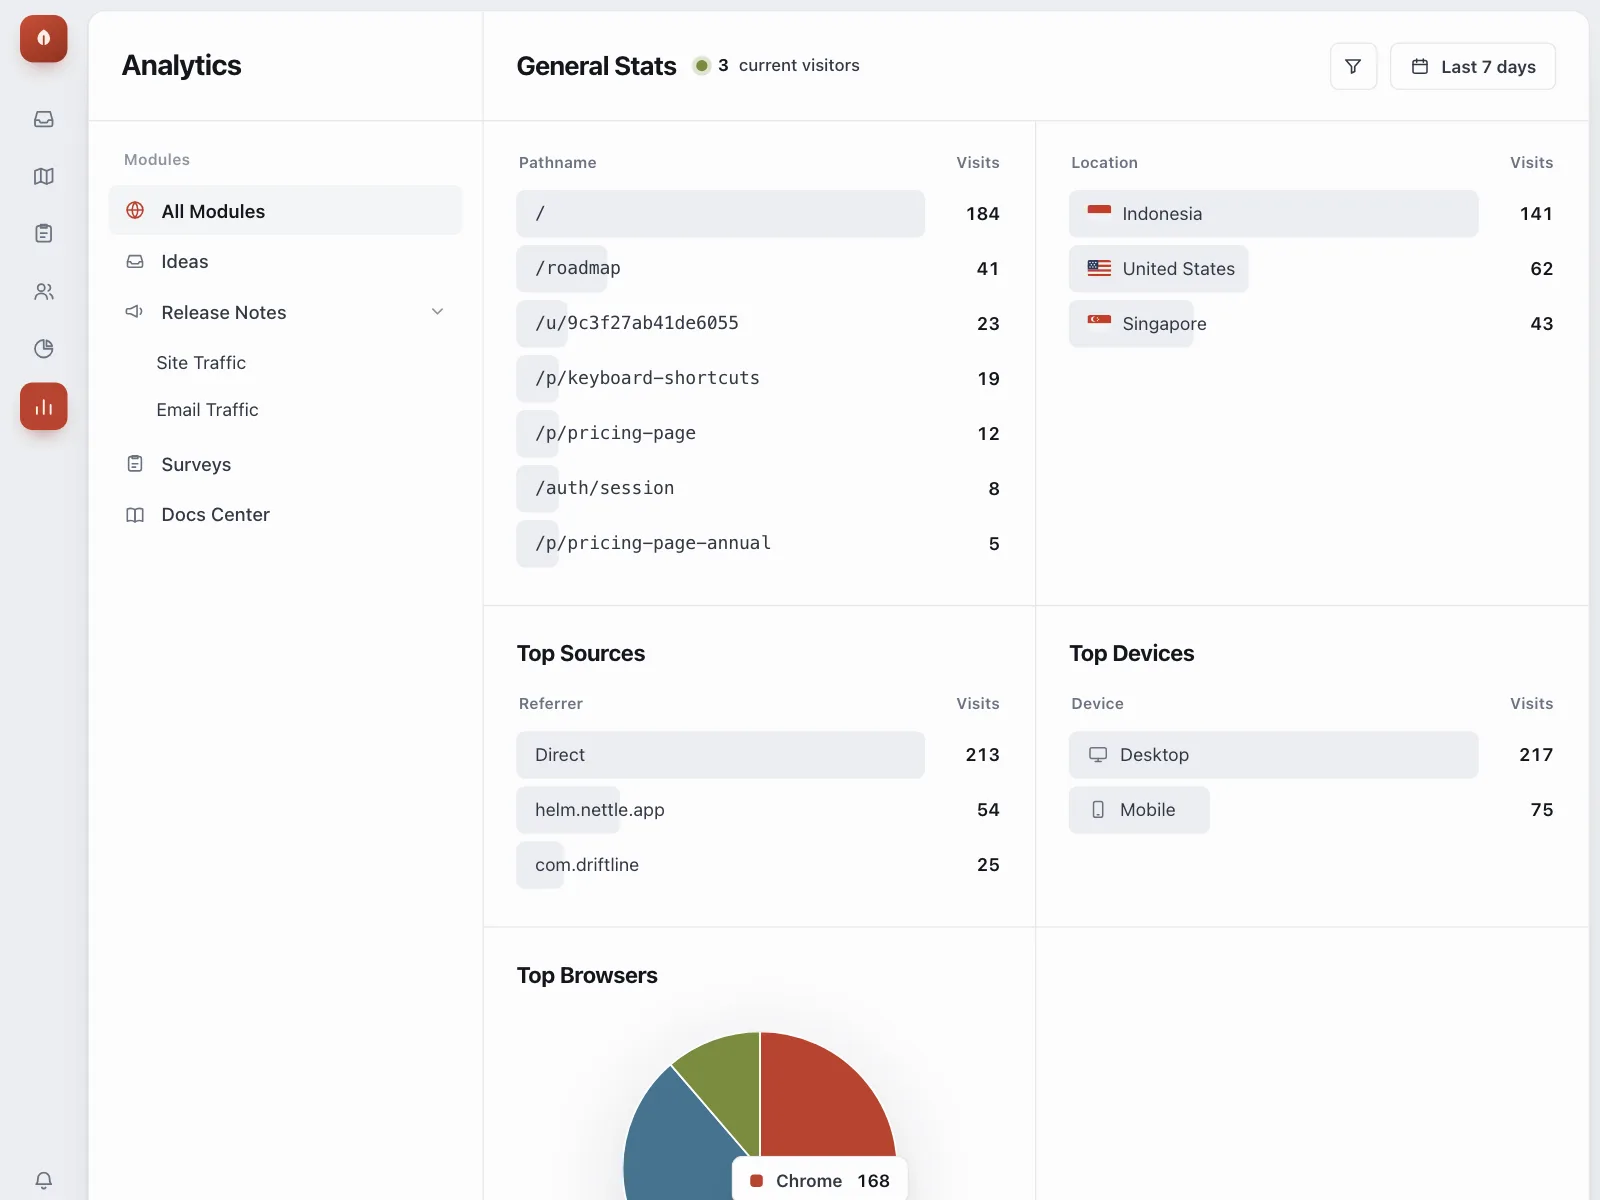Click the United States location row
This screenshot has width=1600, height=1200.
pos(1311,269)
